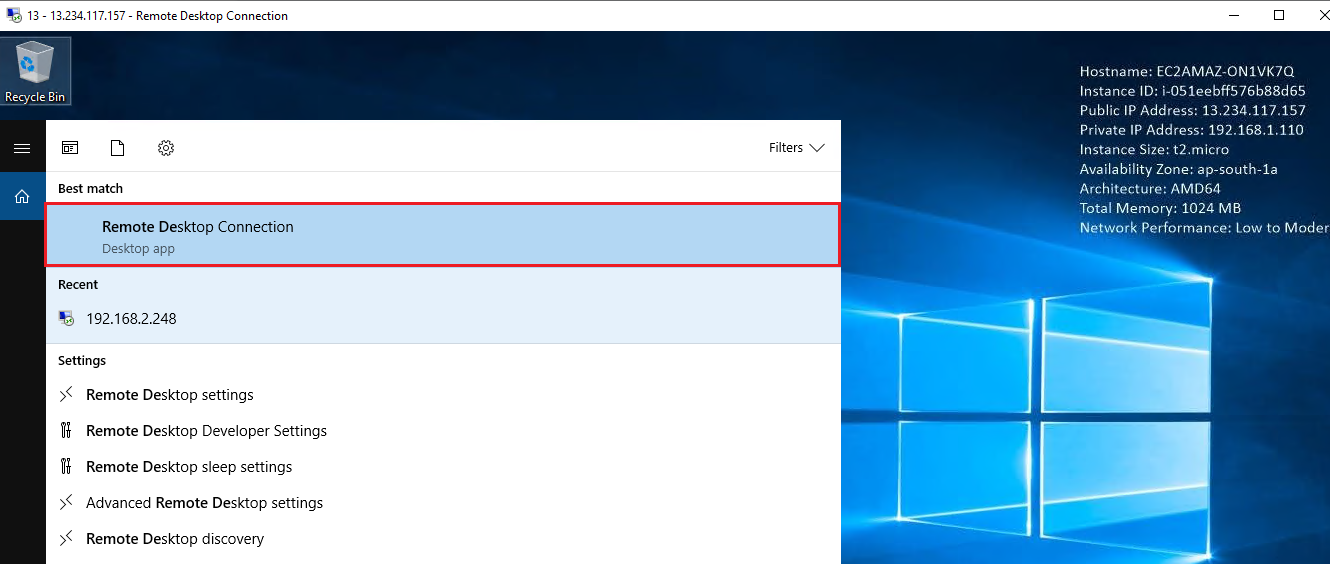1330x564 pixels.
Task: Click Private IP Address 192.168.1.110 text
Action: pos(1190,130)
